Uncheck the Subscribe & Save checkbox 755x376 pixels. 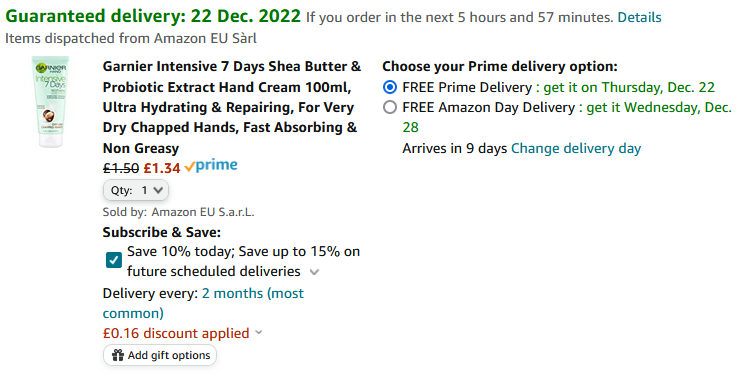coord(114,261)
